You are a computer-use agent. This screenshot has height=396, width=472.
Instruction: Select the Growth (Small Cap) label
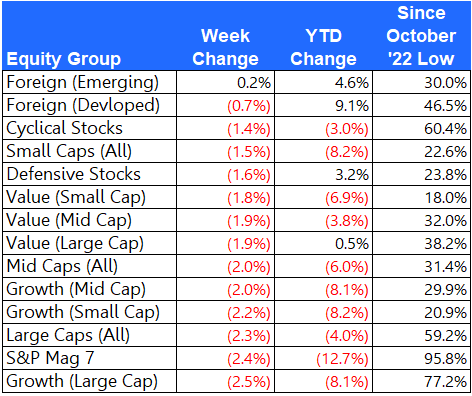point(83,312)
